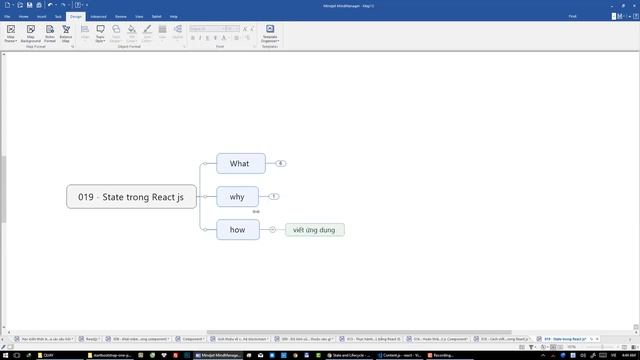Click the relationship icon under the why topic
The image size is (640, 360).
point(256,211)
